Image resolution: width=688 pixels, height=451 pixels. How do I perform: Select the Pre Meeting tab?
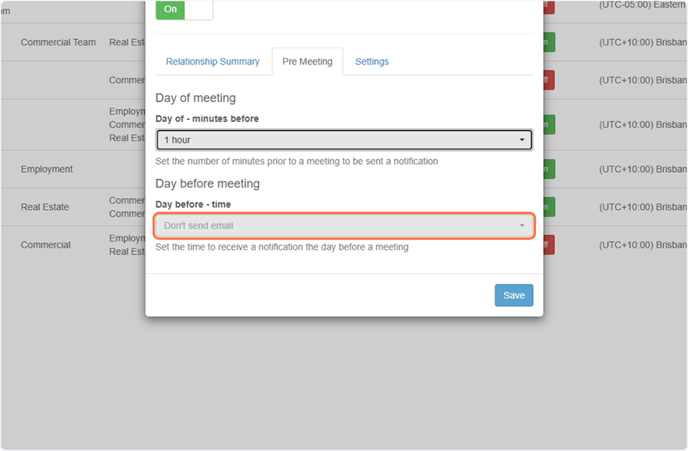click(307, 61)
